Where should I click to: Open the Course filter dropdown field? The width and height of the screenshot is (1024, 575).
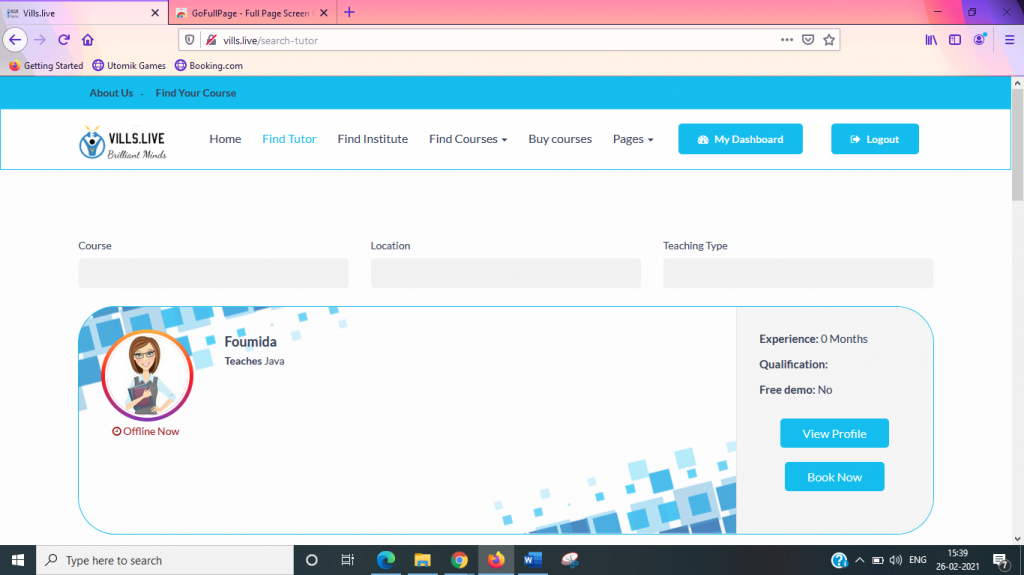pos(213,273)
